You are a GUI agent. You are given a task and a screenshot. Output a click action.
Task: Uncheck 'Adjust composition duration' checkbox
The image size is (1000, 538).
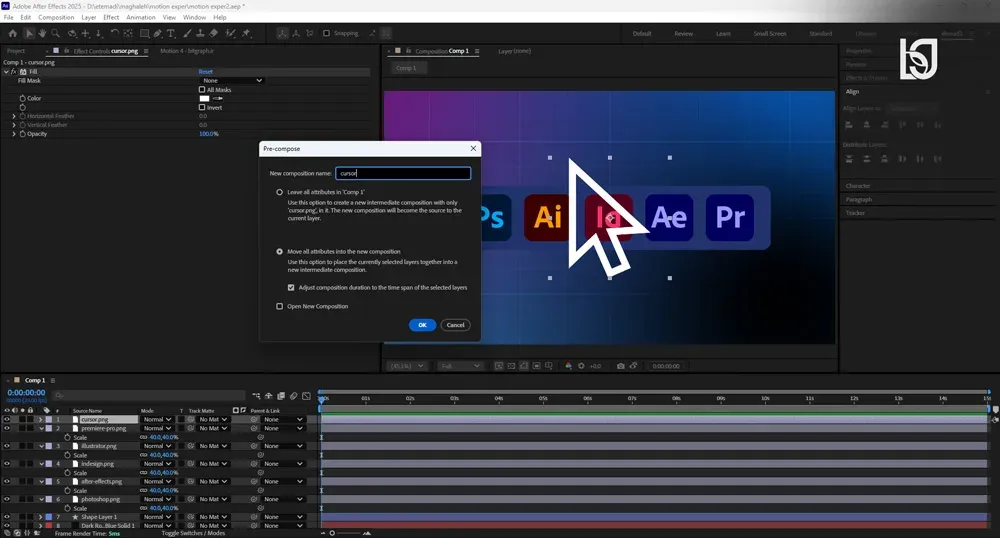[x=291, y=287]
